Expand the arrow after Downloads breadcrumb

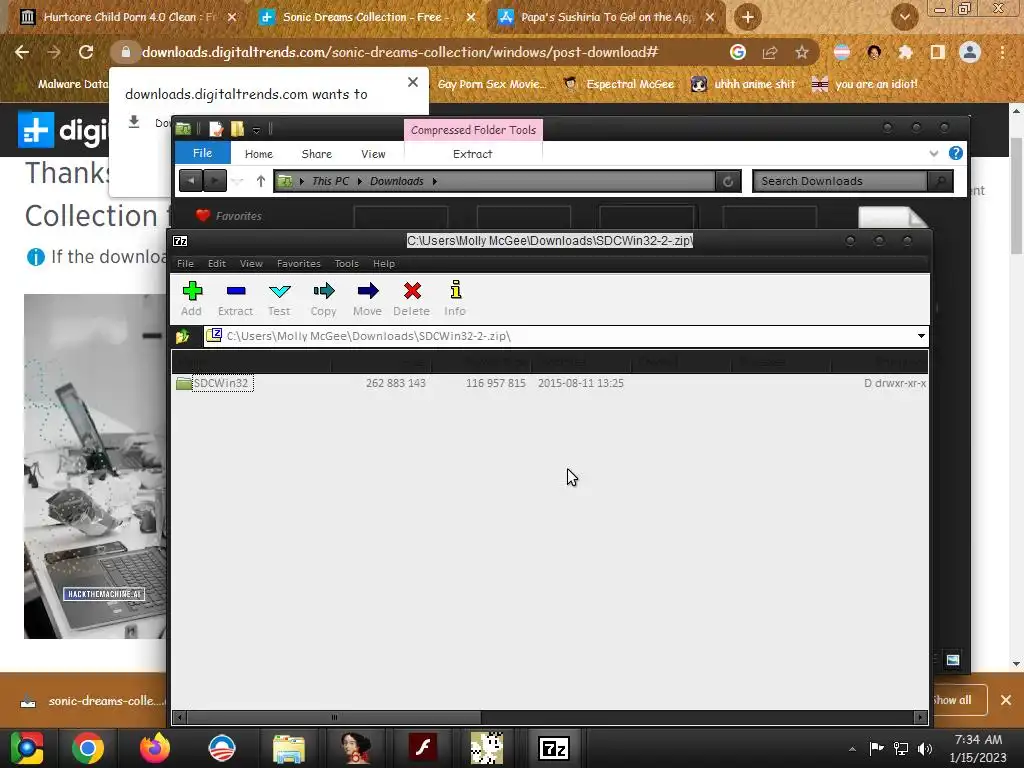(434, 181)
